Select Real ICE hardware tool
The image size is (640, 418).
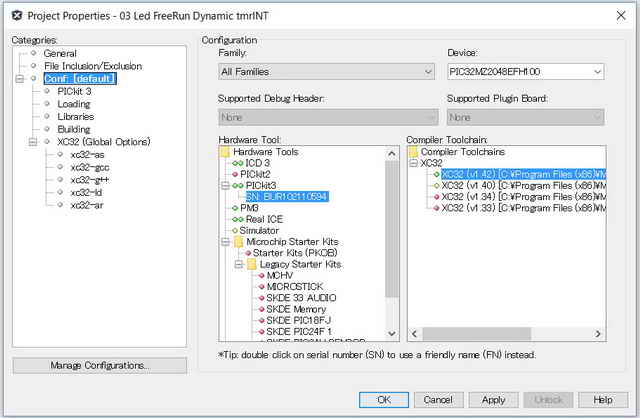click(x=264, y=220)
